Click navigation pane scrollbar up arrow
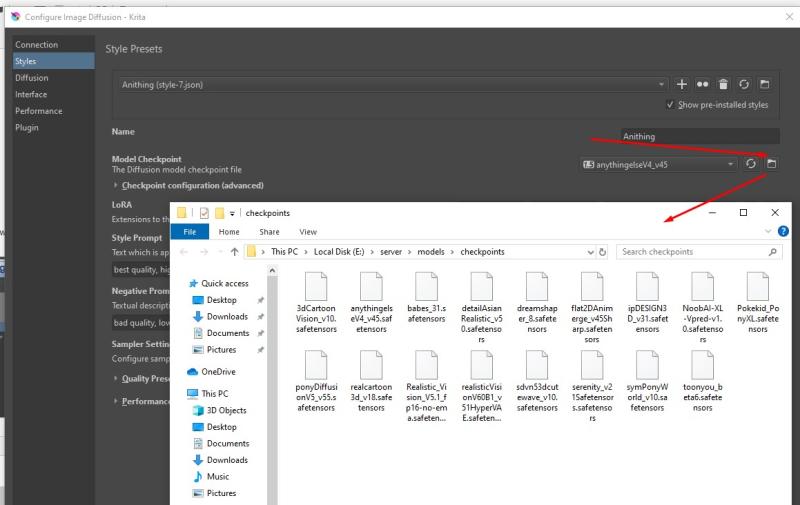Screen dimensions: 800x505 [x=272, y=270]
